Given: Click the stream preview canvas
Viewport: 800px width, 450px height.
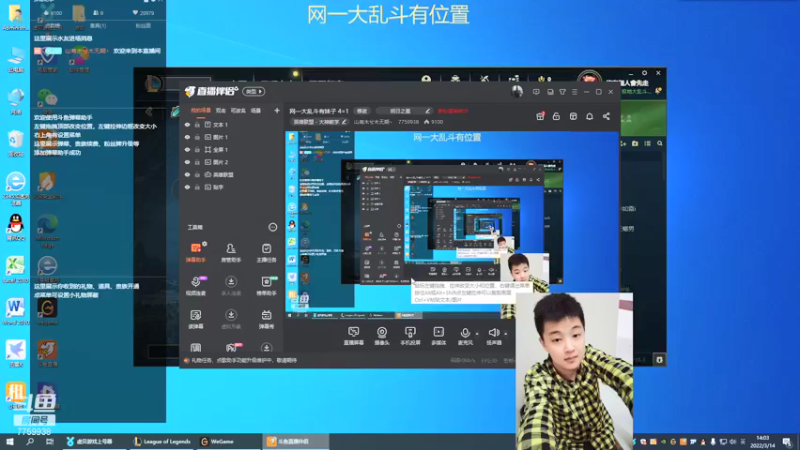Looking at the screenshot, I should pyautogui.click(x=452, y=221).
